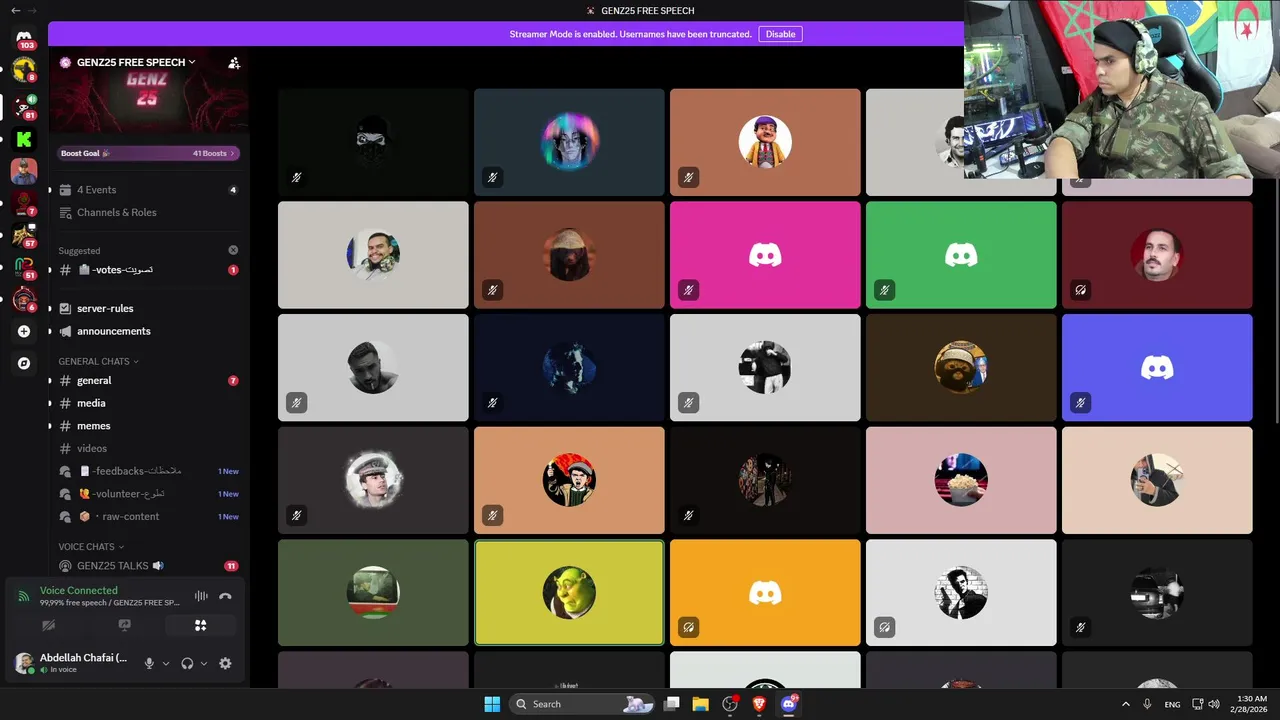
Task: Expand the Boost Goal 41 Boosts bar
Action: click(148, 153)
